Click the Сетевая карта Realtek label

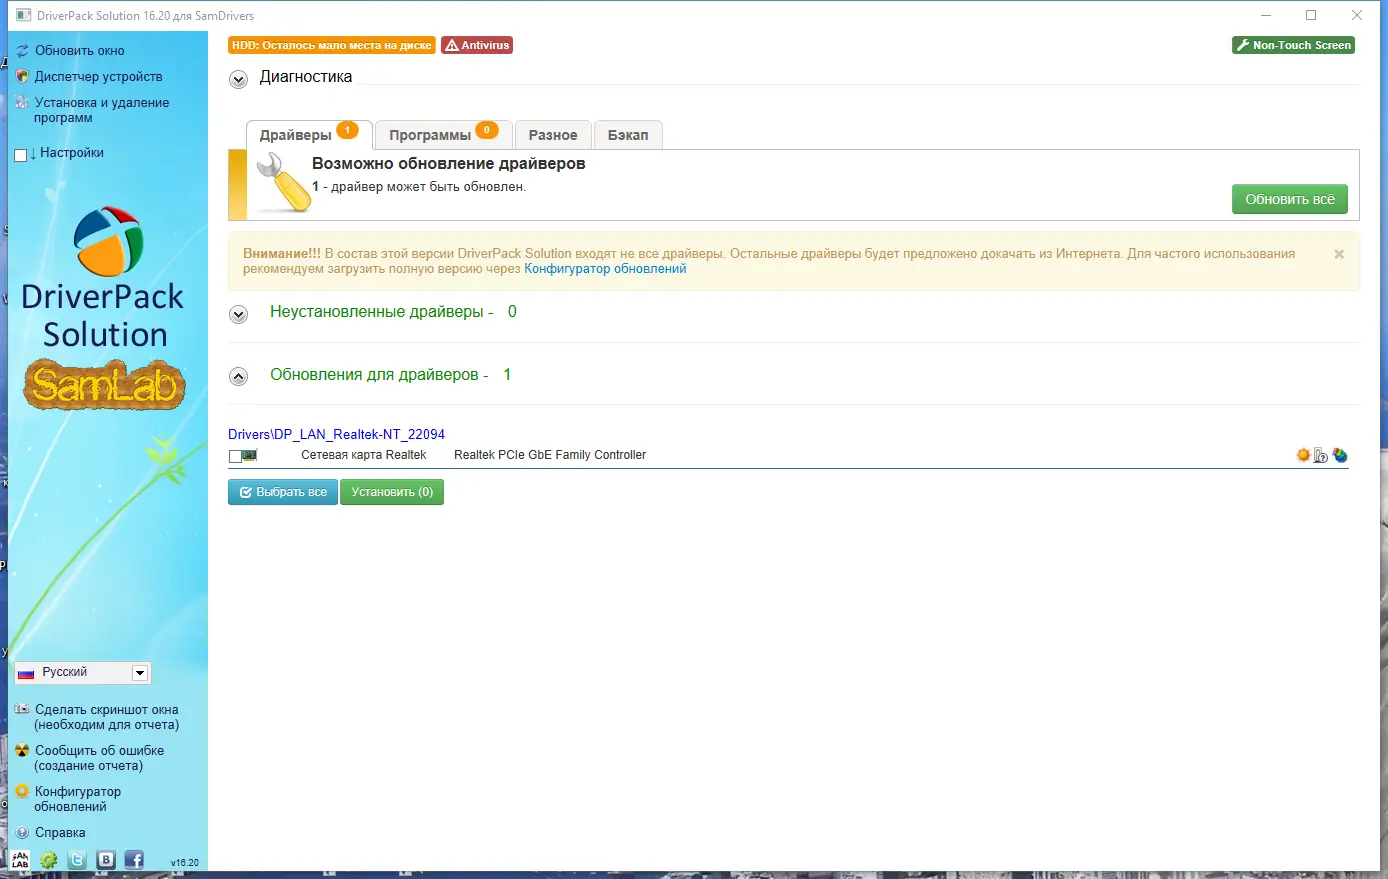(364, 455)
